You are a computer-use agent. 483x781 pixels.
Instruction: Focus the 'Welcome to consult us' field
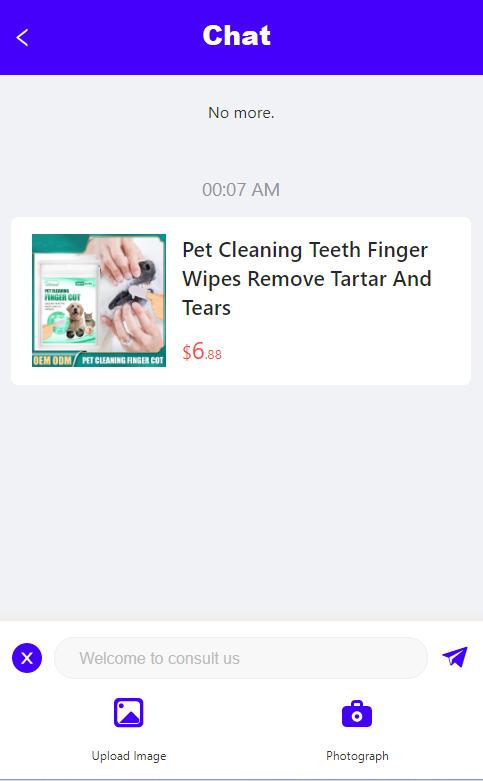(x=241, y=657)
